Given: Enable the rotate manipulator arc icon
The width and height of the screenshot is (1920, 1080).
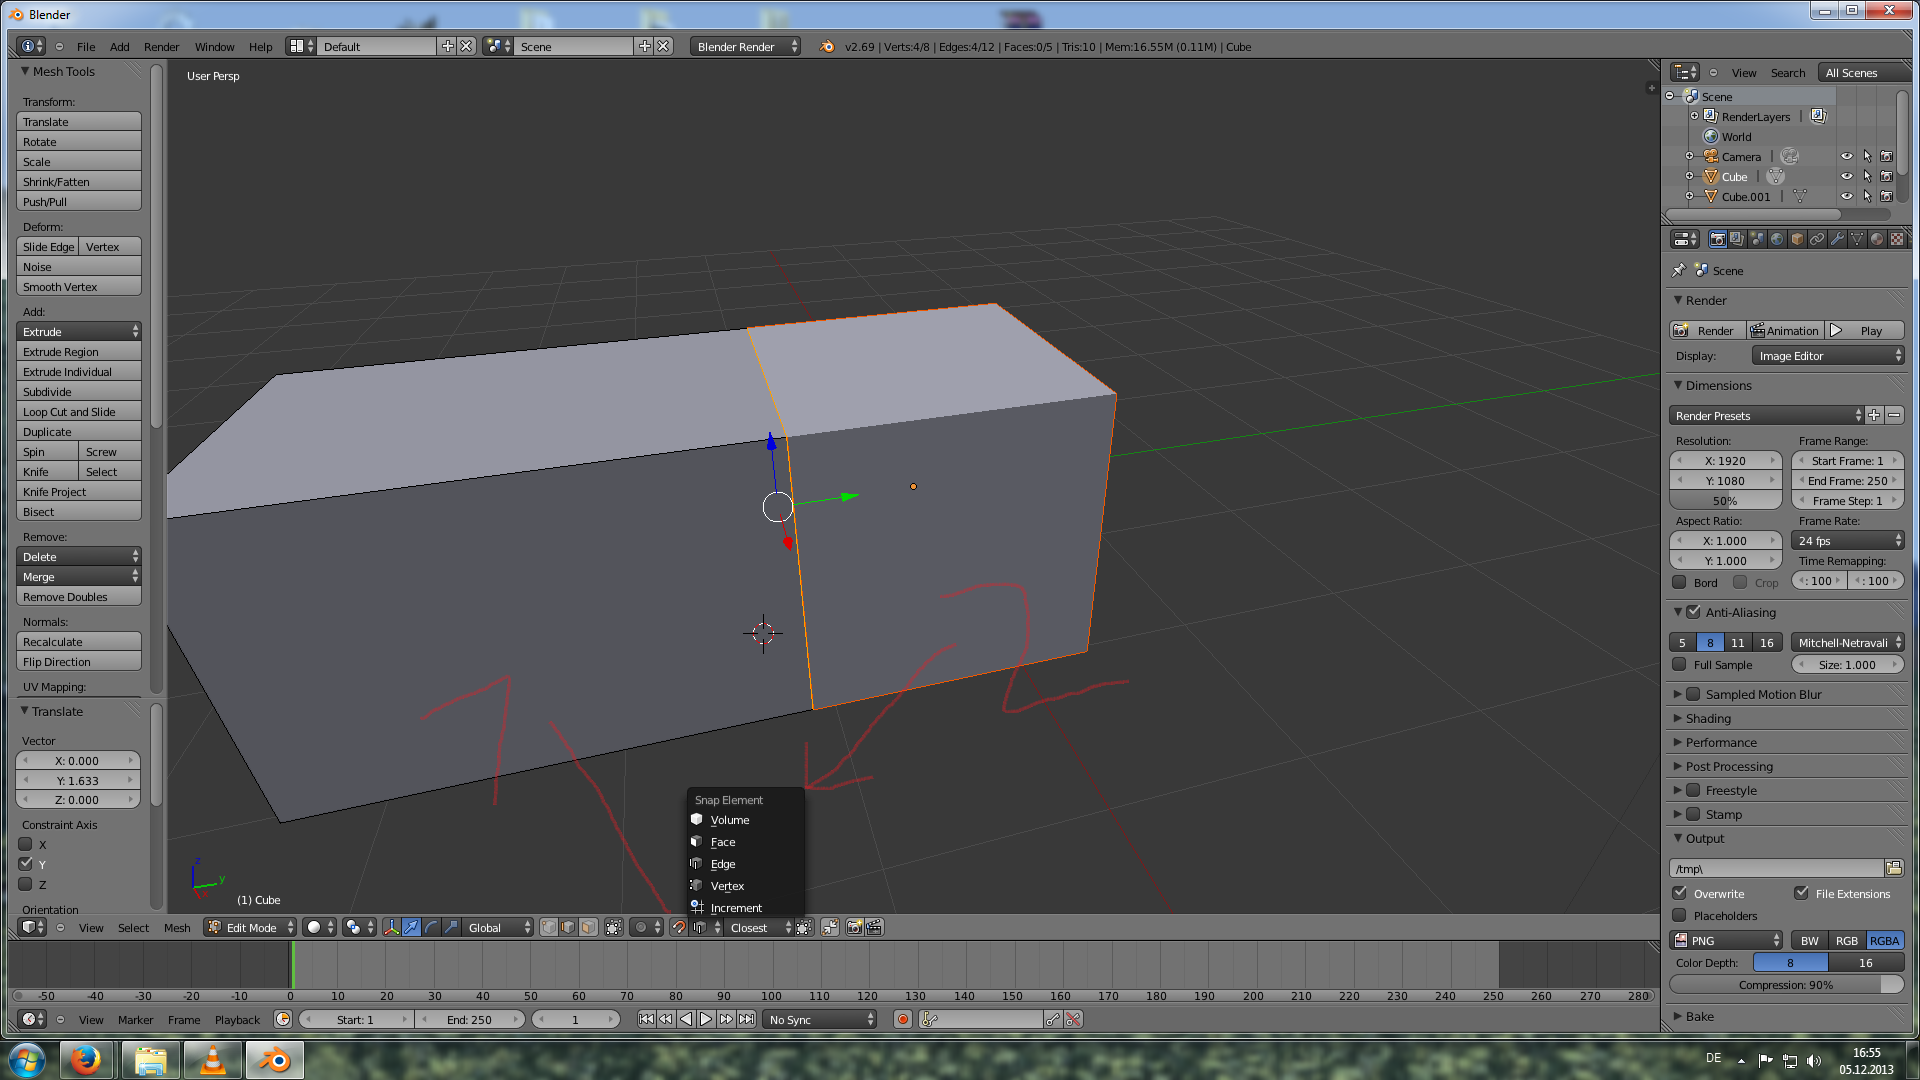Looking at the screenshot, I should coord(431,927).
